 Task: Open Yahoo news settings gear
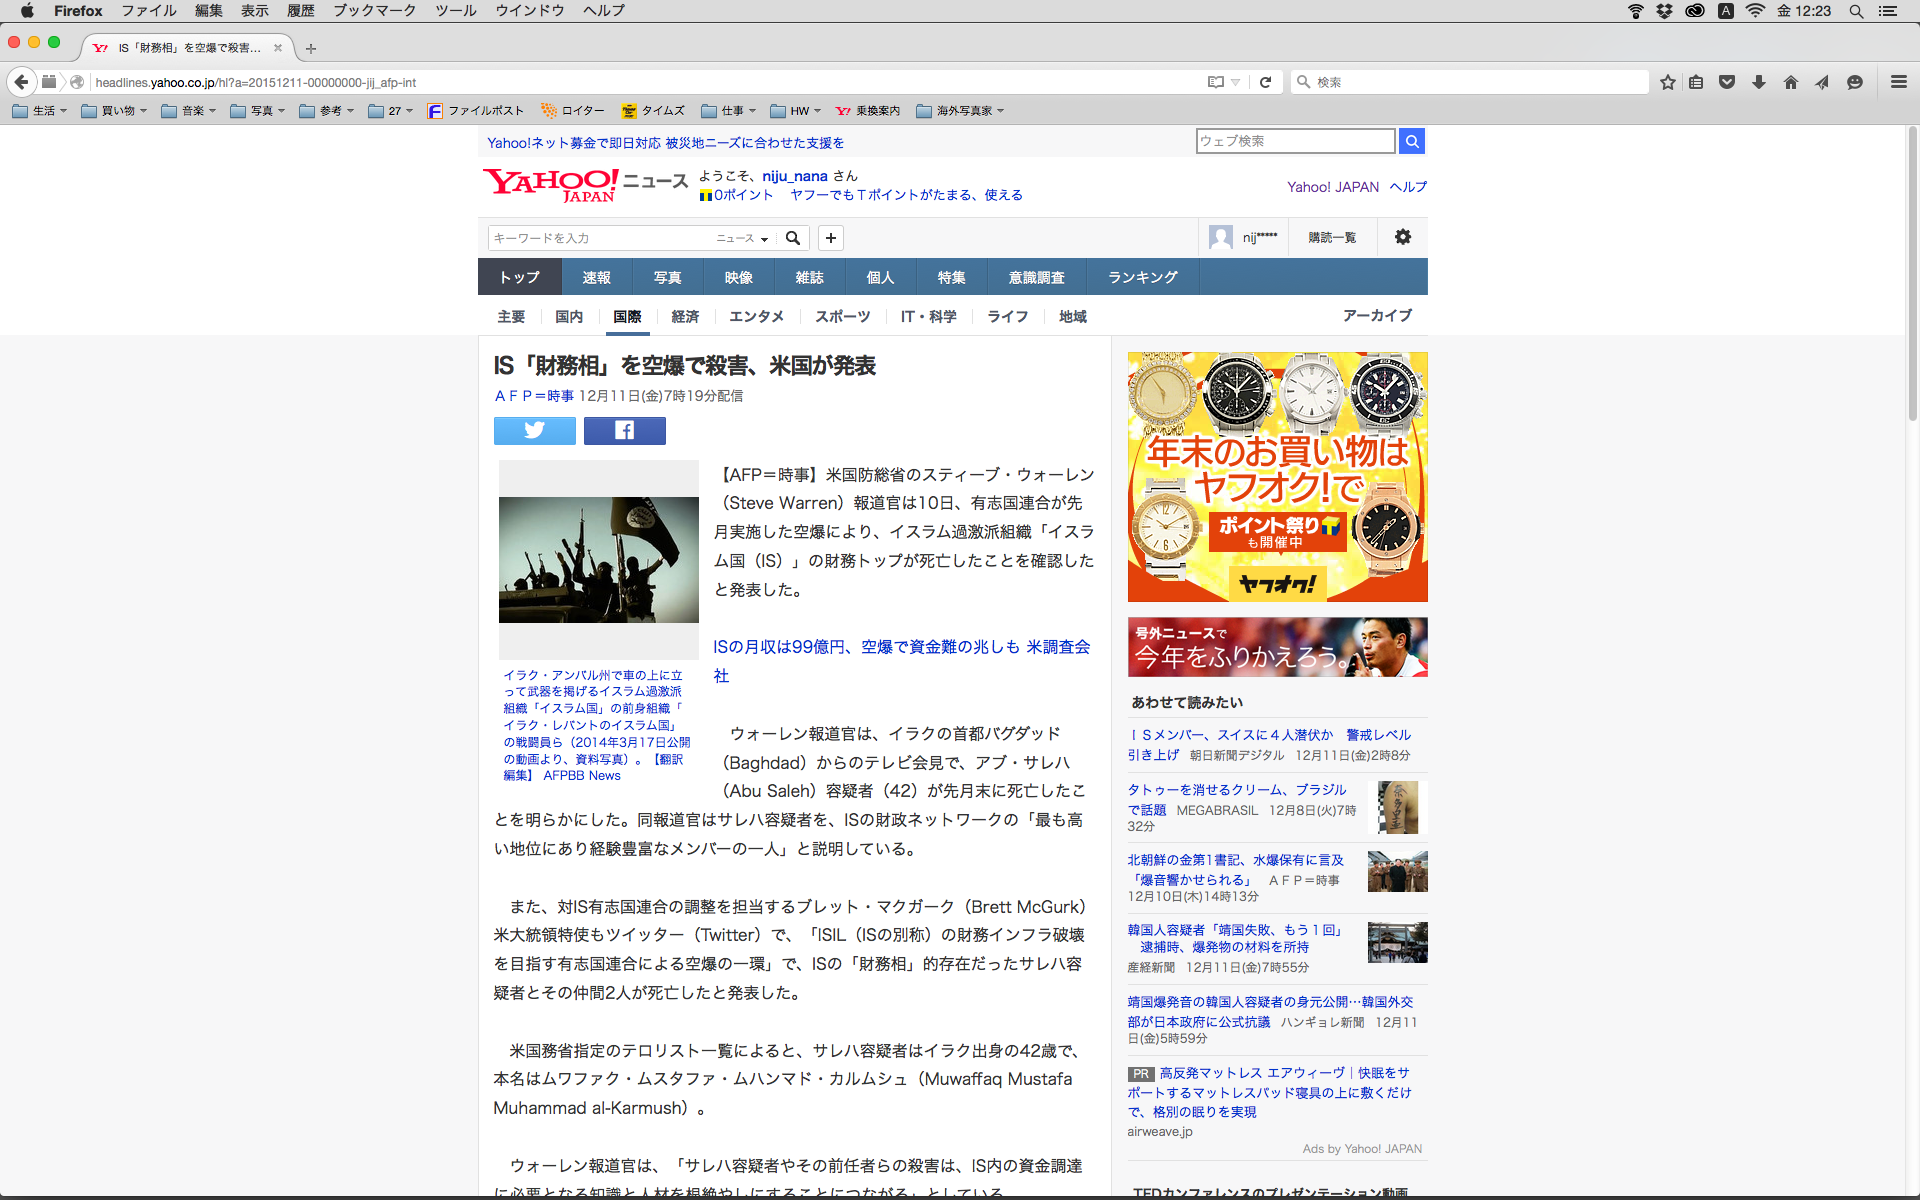tap(1402, 237)
